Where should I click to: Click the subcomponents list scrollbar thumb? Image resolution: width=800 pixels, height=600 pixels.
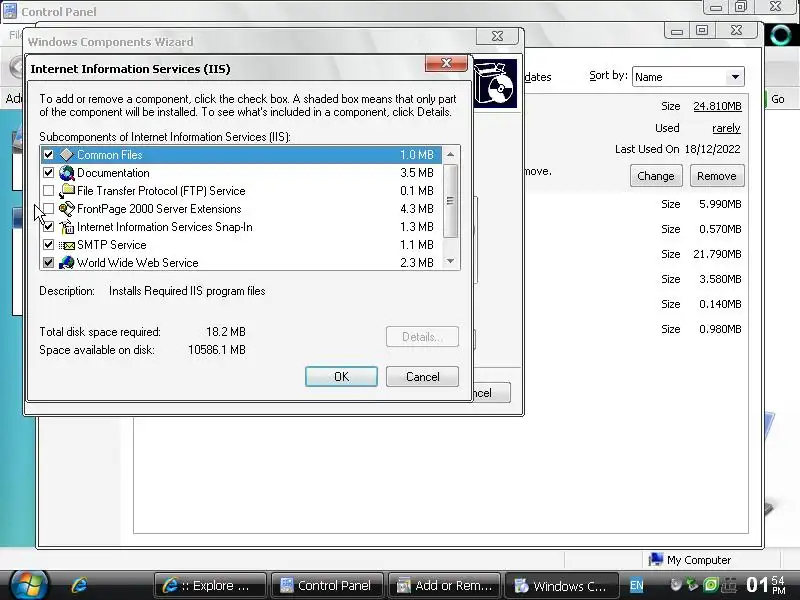(x=450, y=201)
